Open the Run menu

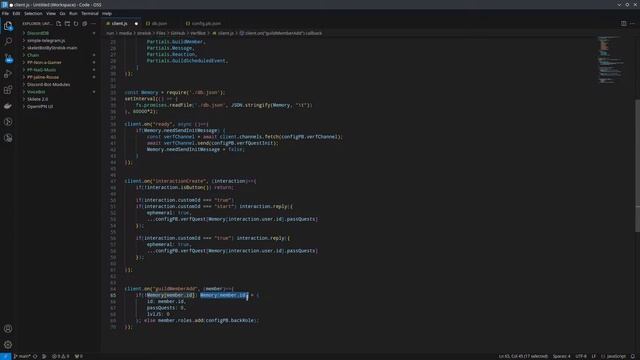pos(73,13)
